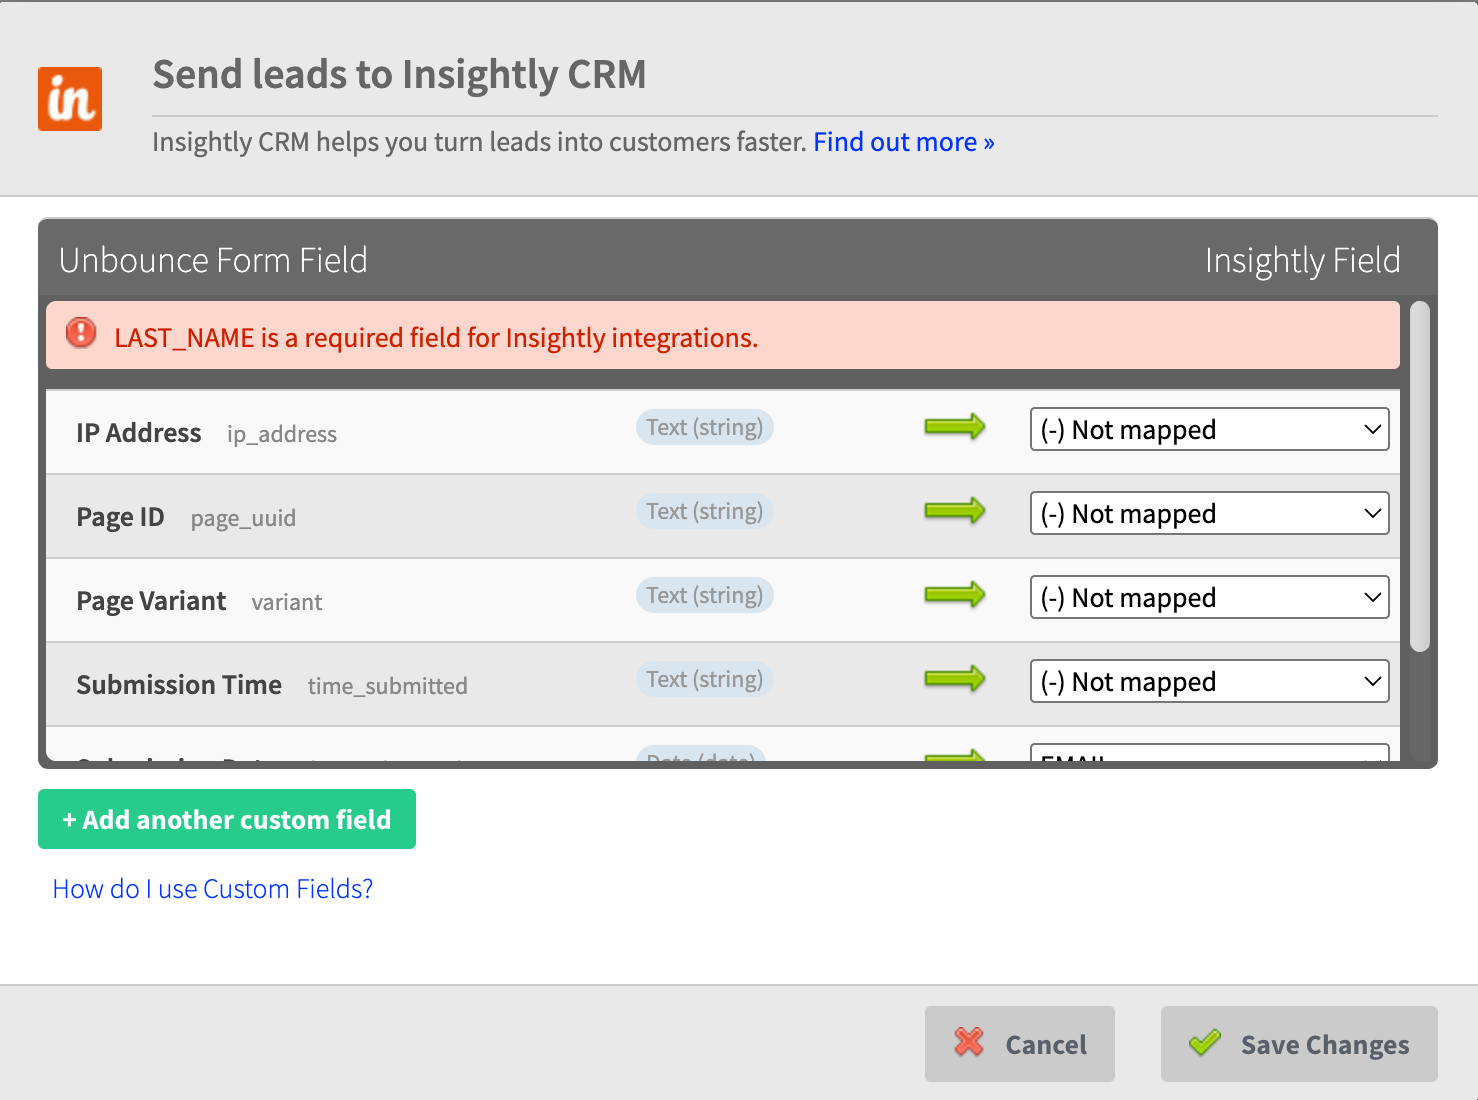Viewport: 1478px width, 1100px height.
Task: Click the field list vertical scrollbar
Action: coord(1419,477)
